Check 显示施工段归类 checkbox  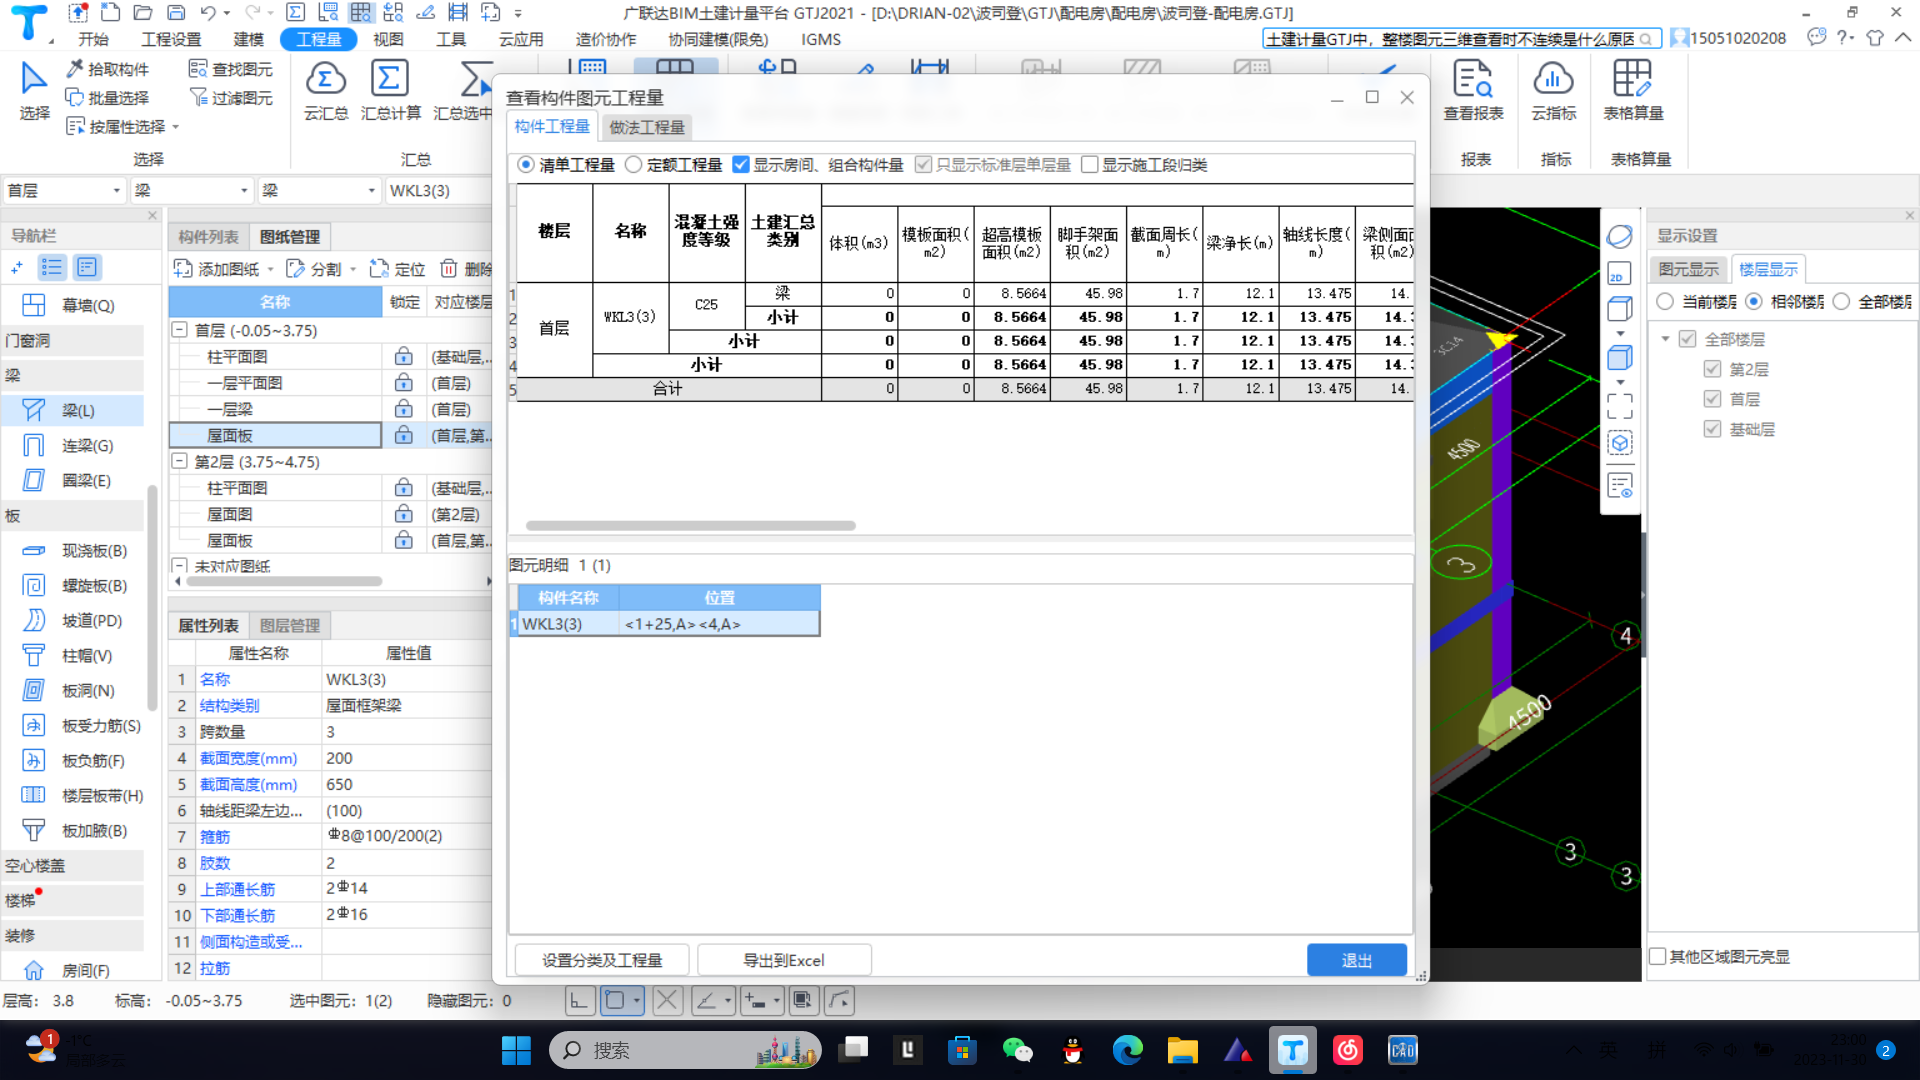pyautogui.click(x=1090, y=165)
